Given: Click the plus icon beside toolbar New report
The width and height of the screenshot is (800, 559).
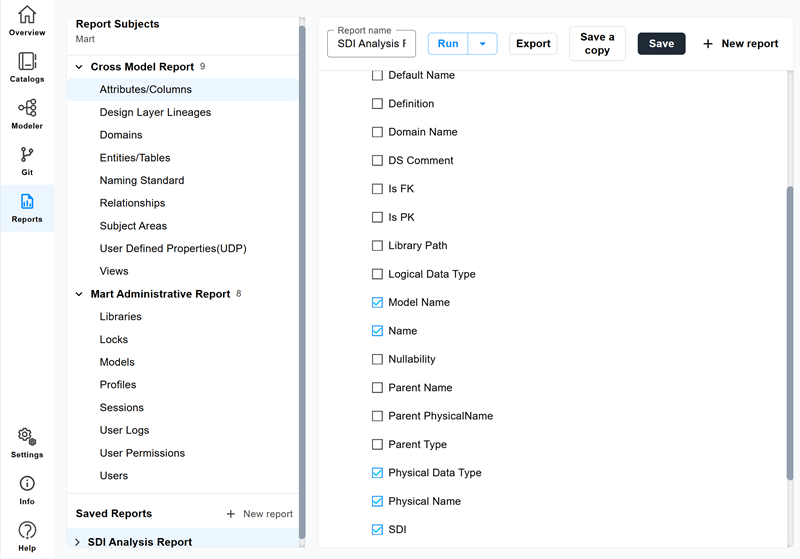Looking at the screenshot, I should (x=708, y=44).
